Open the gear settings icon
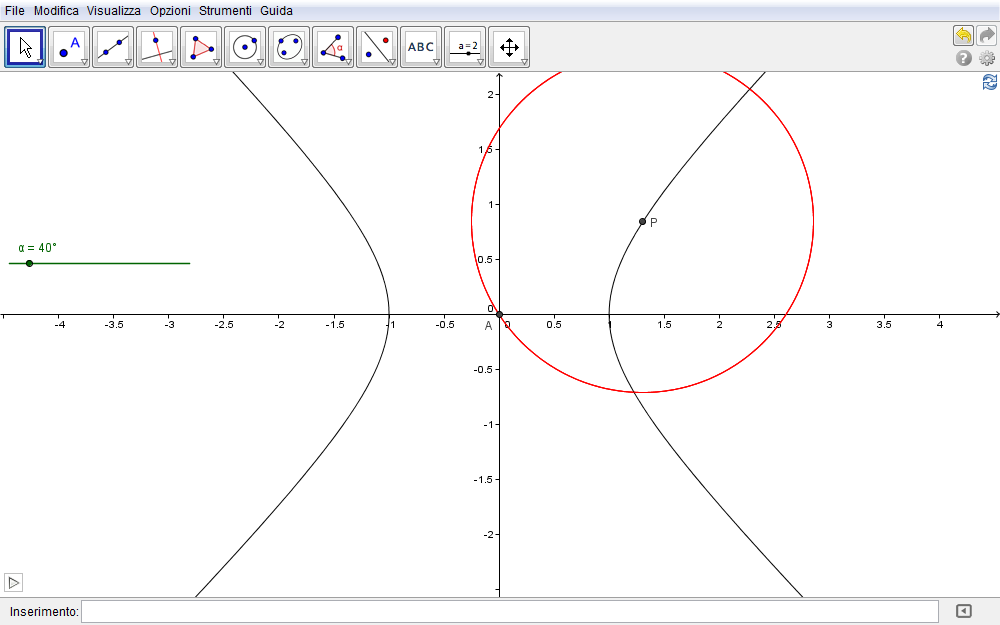The width and height of the screenshot is (1000, 625). pyautogui.click(x=987, y=59)
